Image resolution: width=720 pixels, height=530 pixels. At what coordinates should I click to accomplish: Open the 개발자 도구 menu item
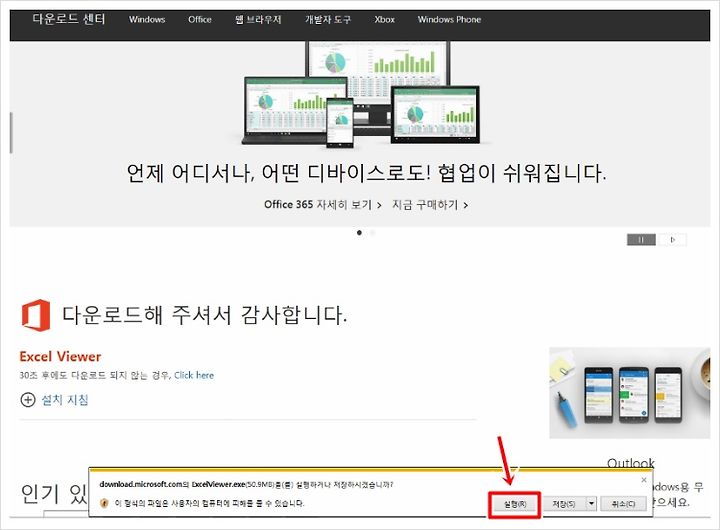(328, 19)
